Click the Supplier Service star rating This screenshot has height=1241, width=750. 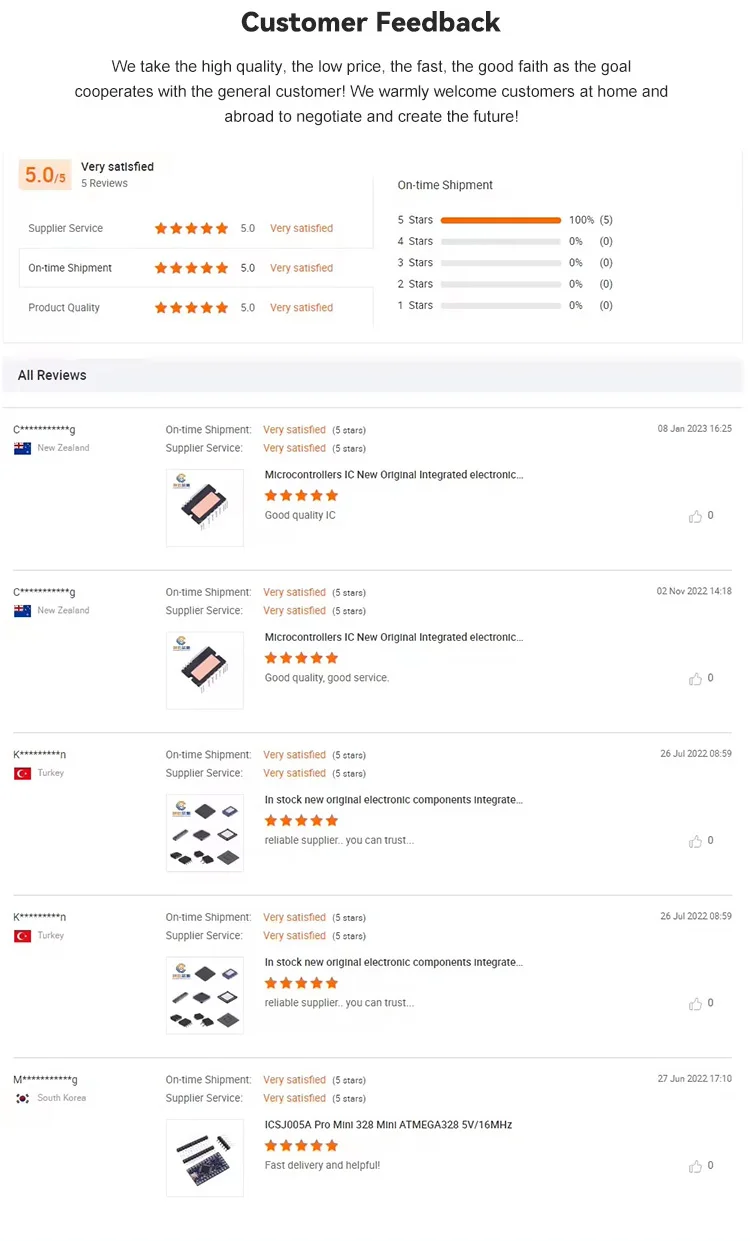(191, 229)
